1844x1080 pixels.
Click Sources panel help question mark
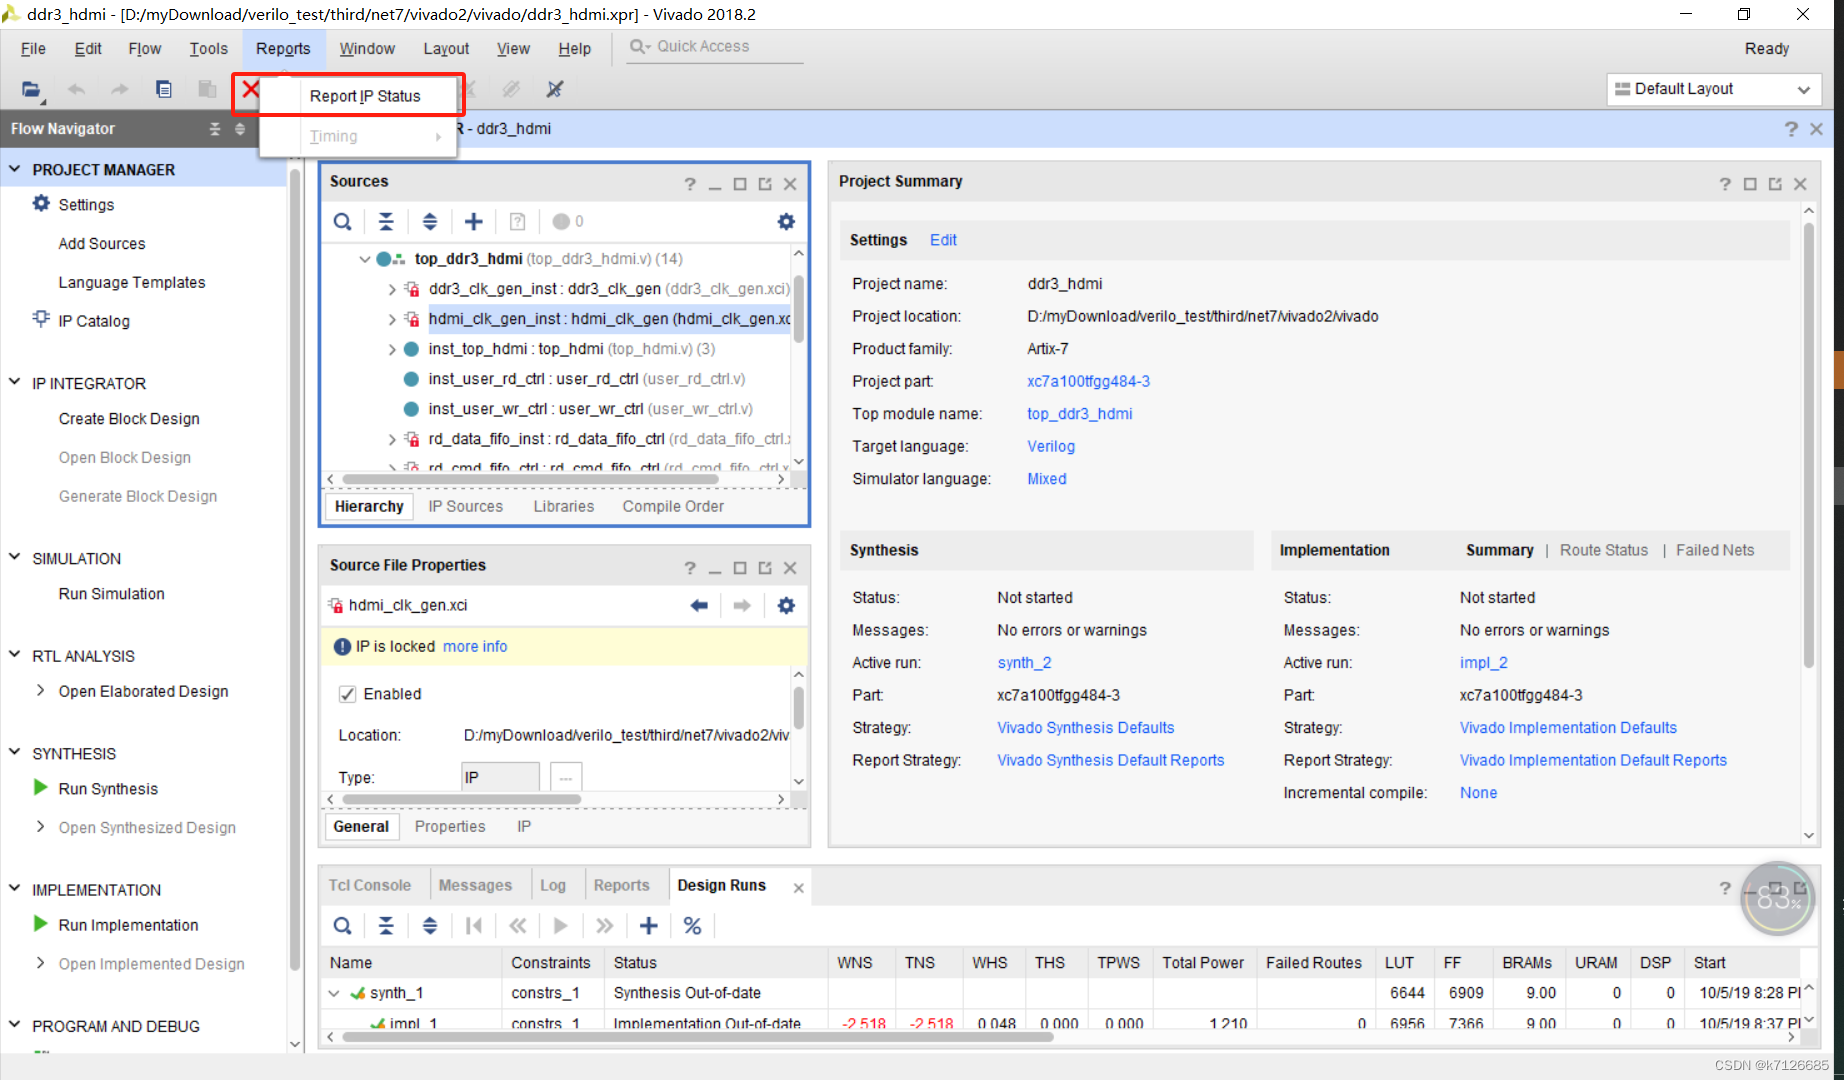pos(690,184)
